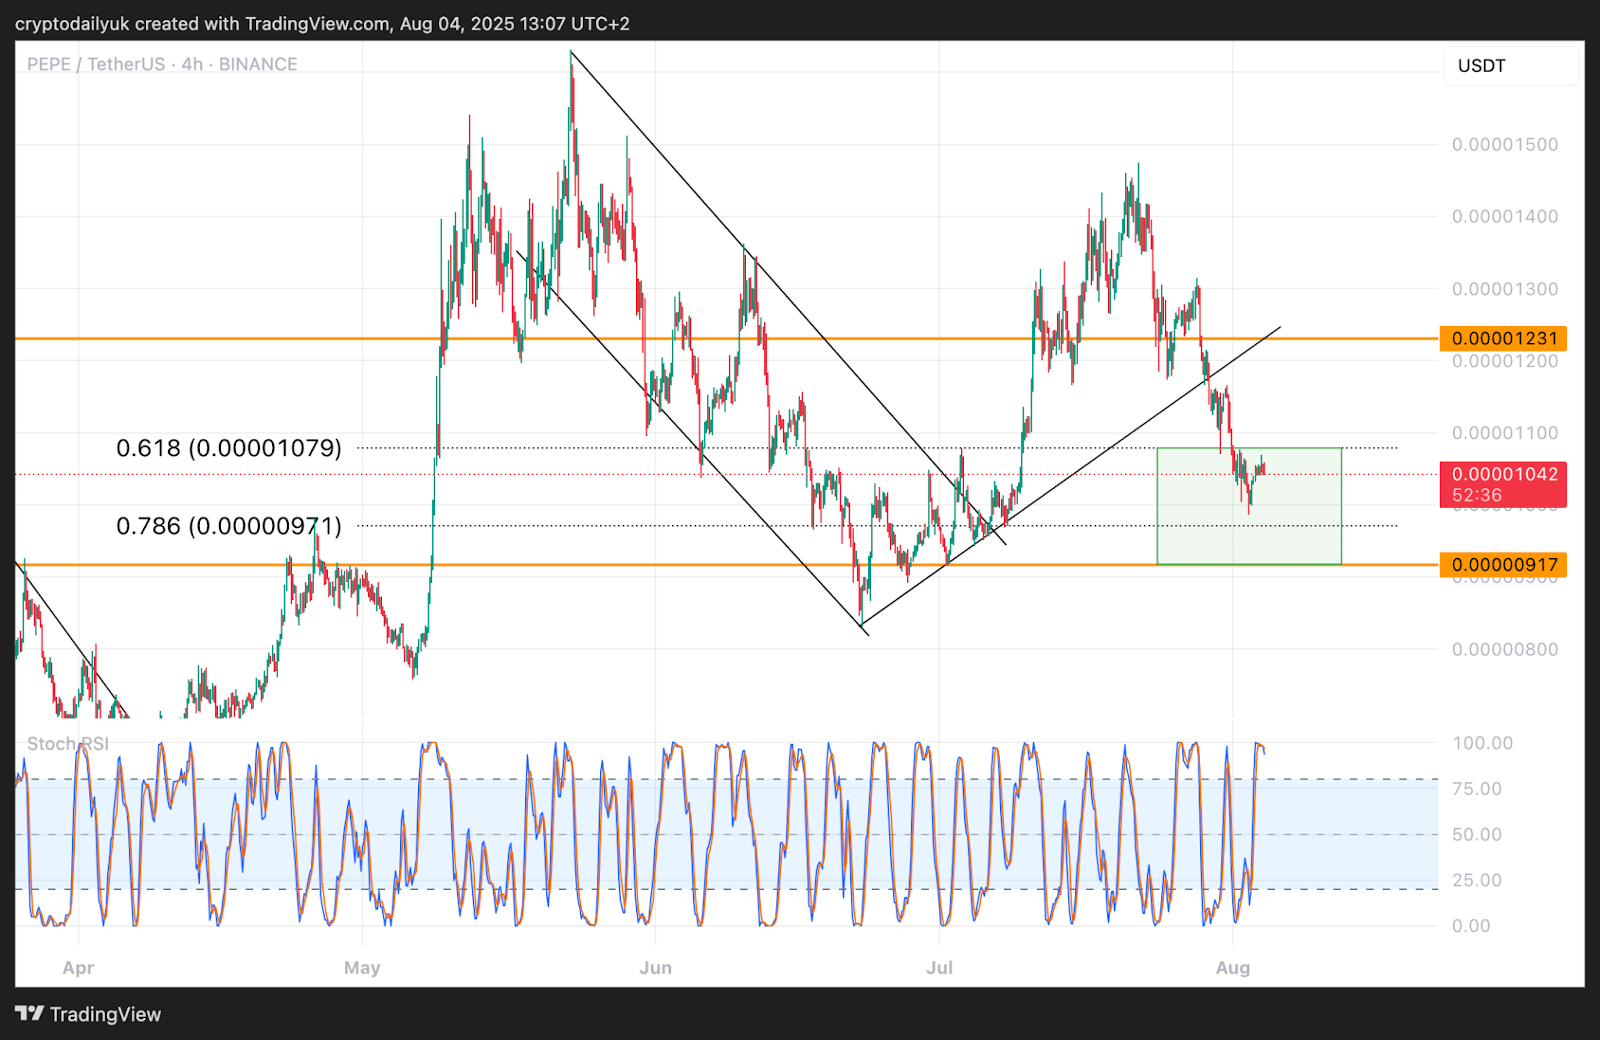Click the TradingView logo icon
The height and width of the screenshot is (1040, 1600).
pos(30,1013)
